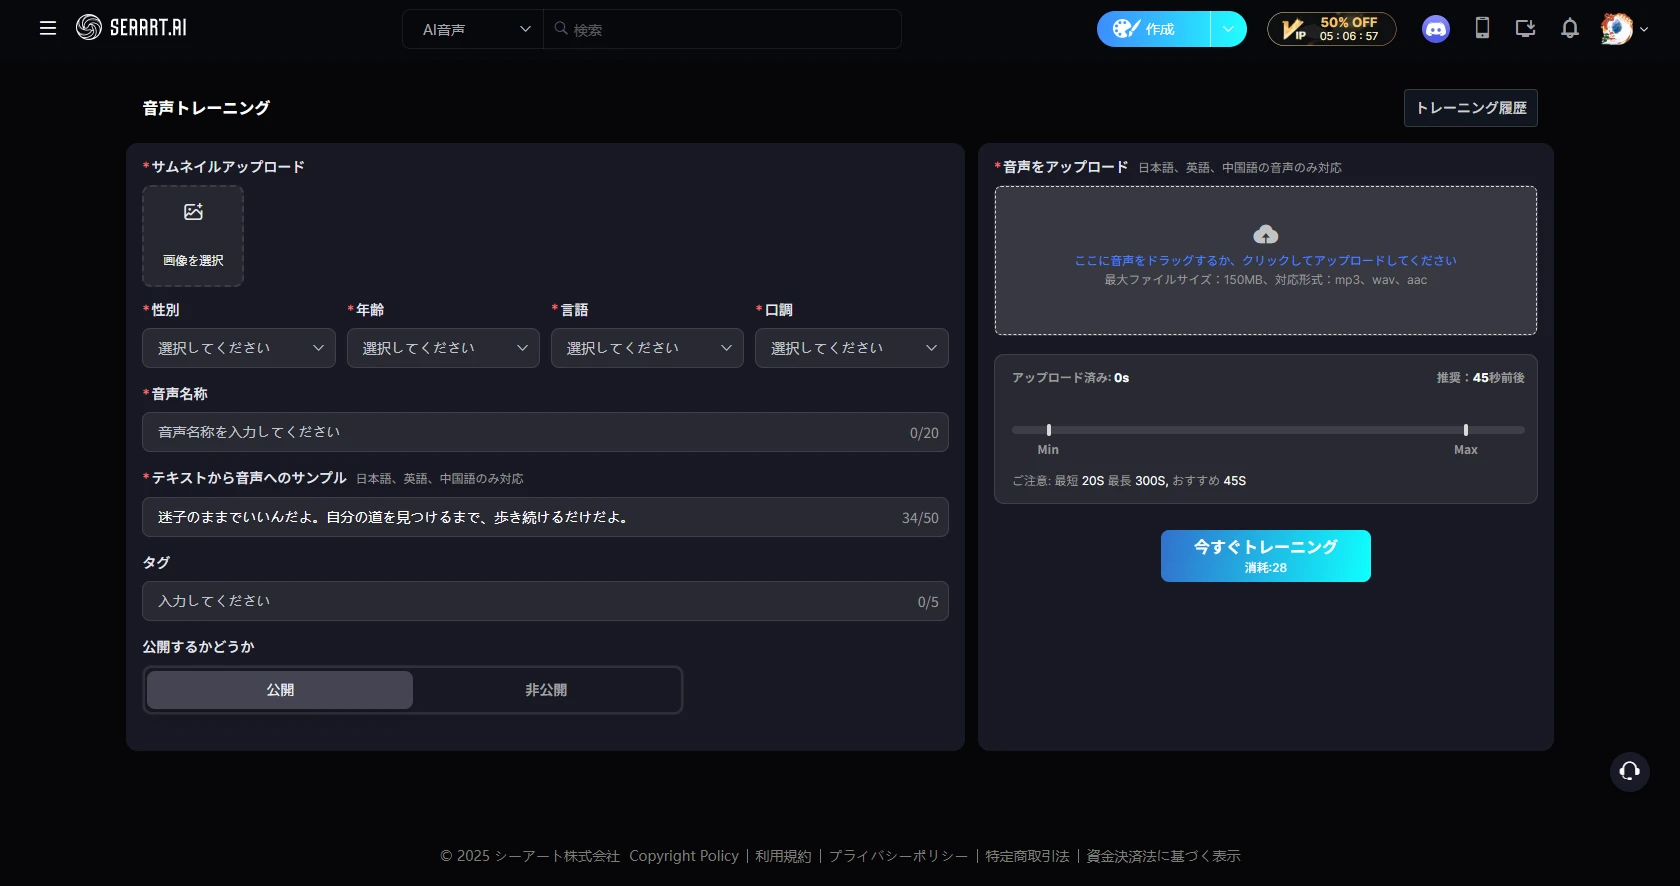Image resolution: width=1680 pixels, height=886 pixels.
Task: Expand the 年齢 dropdown
Action: point(443,348)
